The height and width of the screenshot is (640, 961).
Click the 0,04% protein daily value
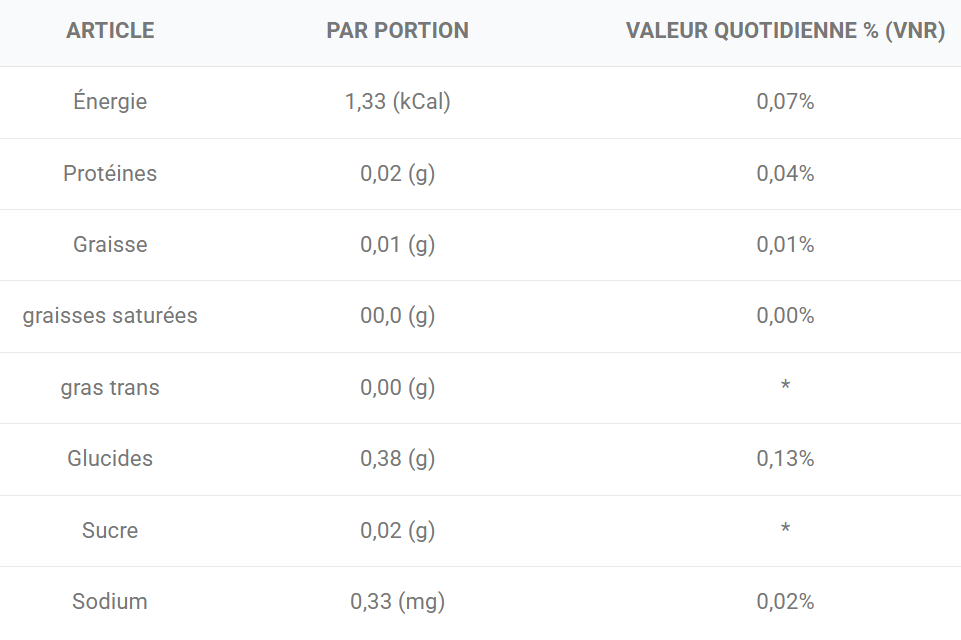(785, 173)
